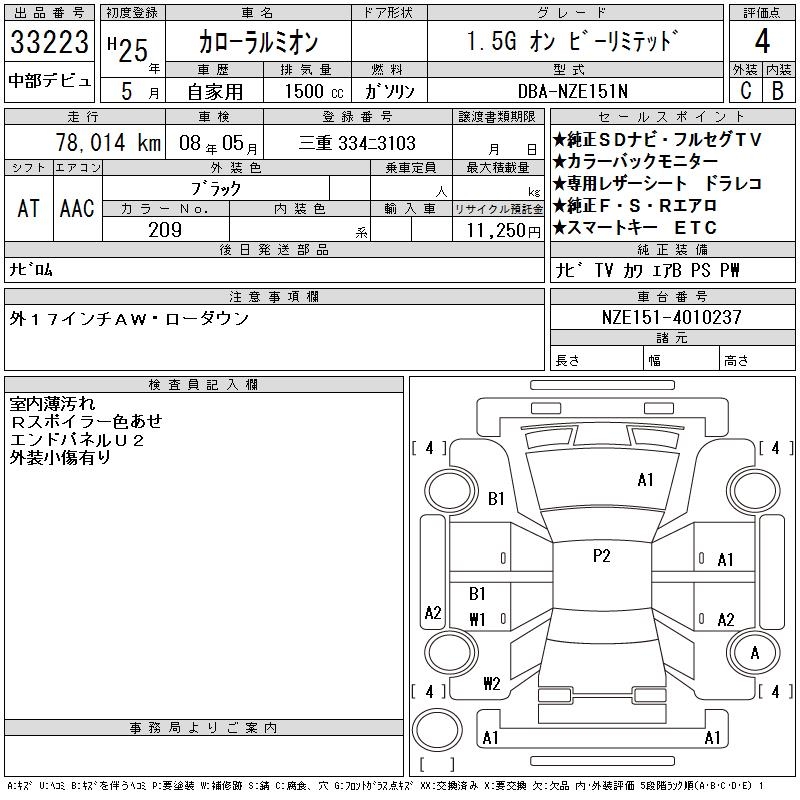Screen dimensions: 800x800
Task: Select venue label 中部デビュ
Action: point(49,81)
